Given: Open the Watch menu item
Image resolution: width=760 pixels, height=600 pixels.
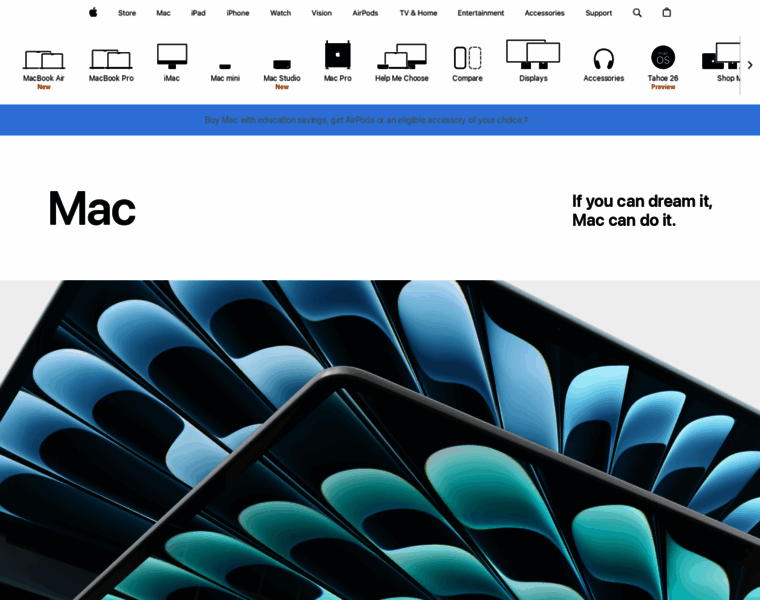Looking at the screenshot, I should (x=281, y=13).
